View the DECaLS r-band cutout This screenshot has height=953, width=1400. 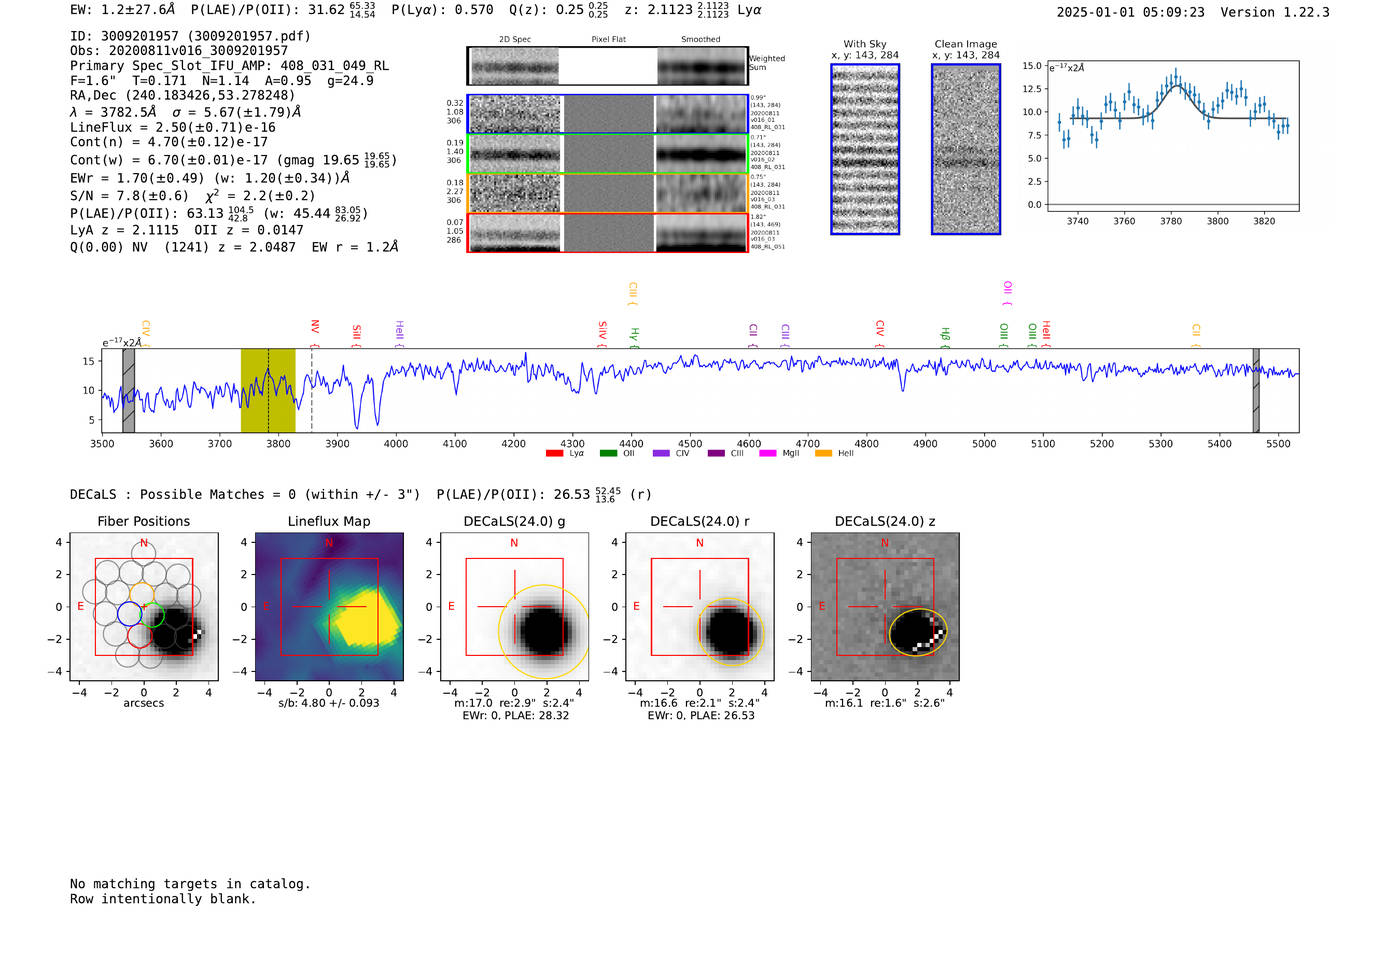700,607
